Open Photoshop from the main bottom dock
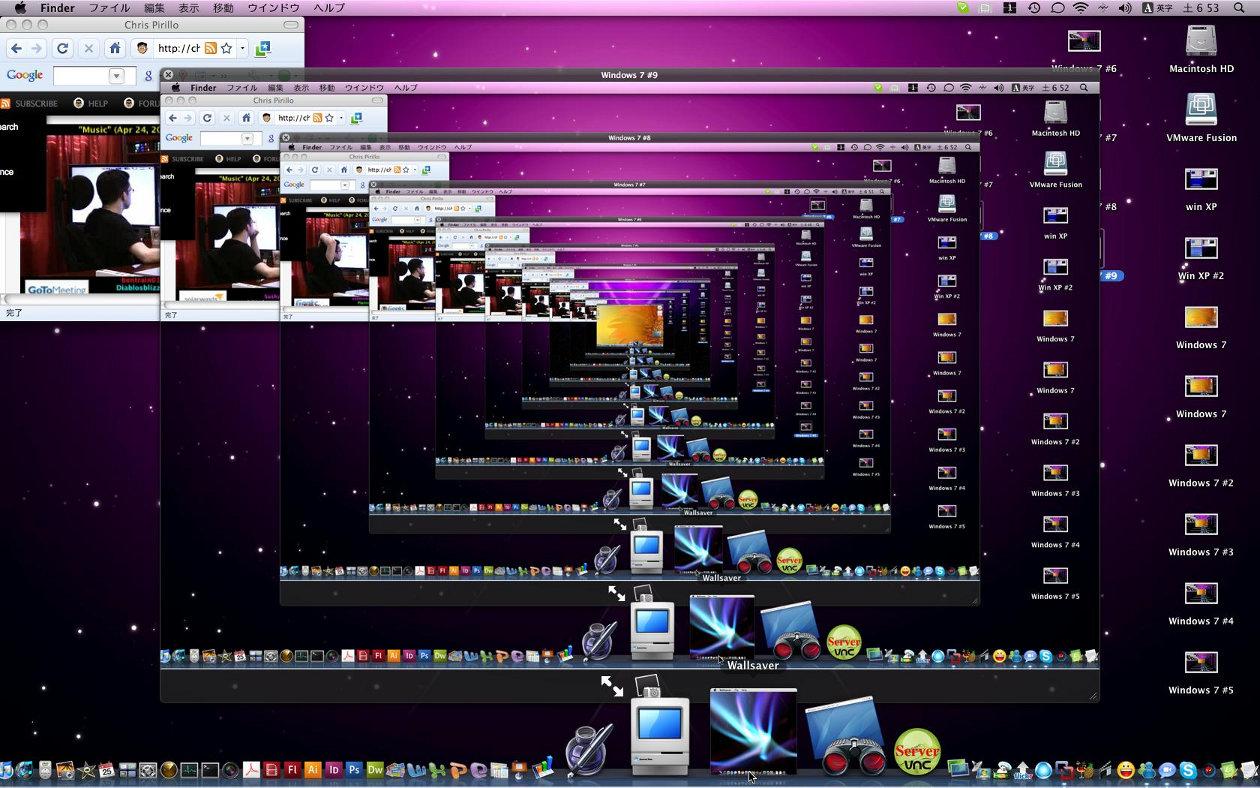 point(354,770)
